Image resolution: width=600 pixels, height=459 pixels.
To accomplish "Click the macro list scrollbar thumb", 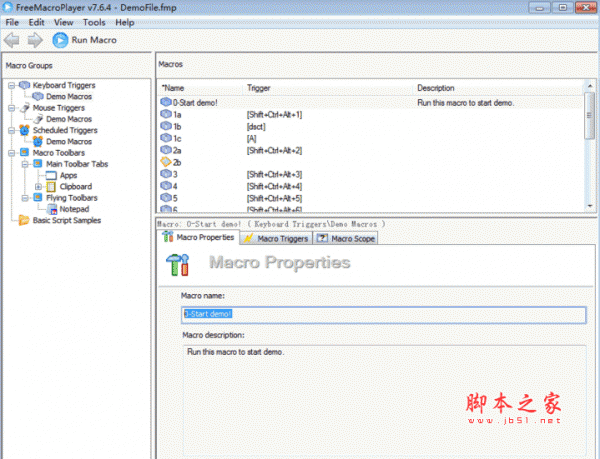I will [590, 115].
